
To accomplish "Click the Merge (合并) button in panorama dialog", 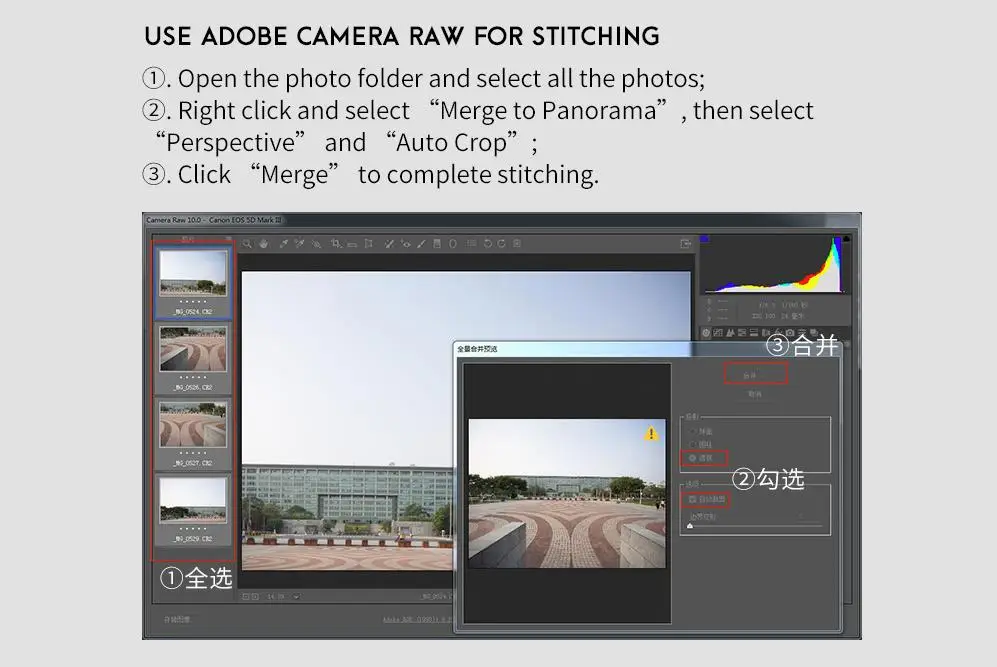I will click(755, 375).
